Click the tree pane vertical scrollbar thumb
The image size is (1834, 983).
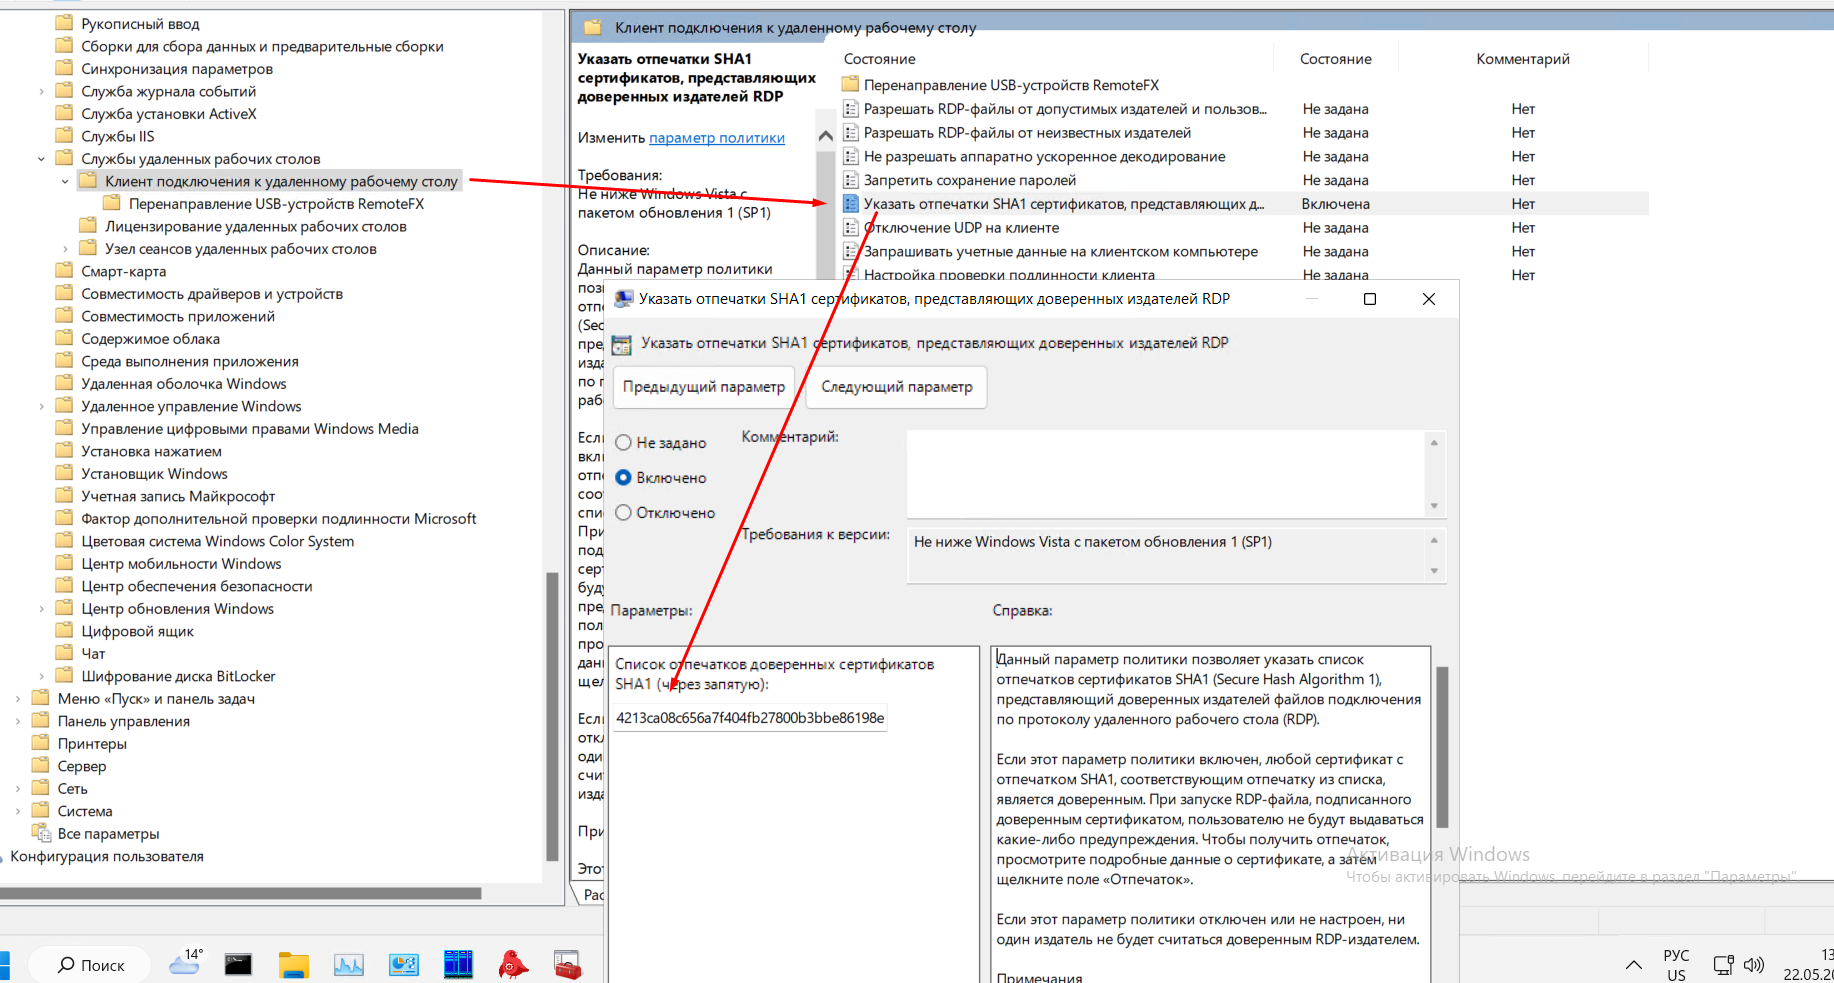[552, 716]
